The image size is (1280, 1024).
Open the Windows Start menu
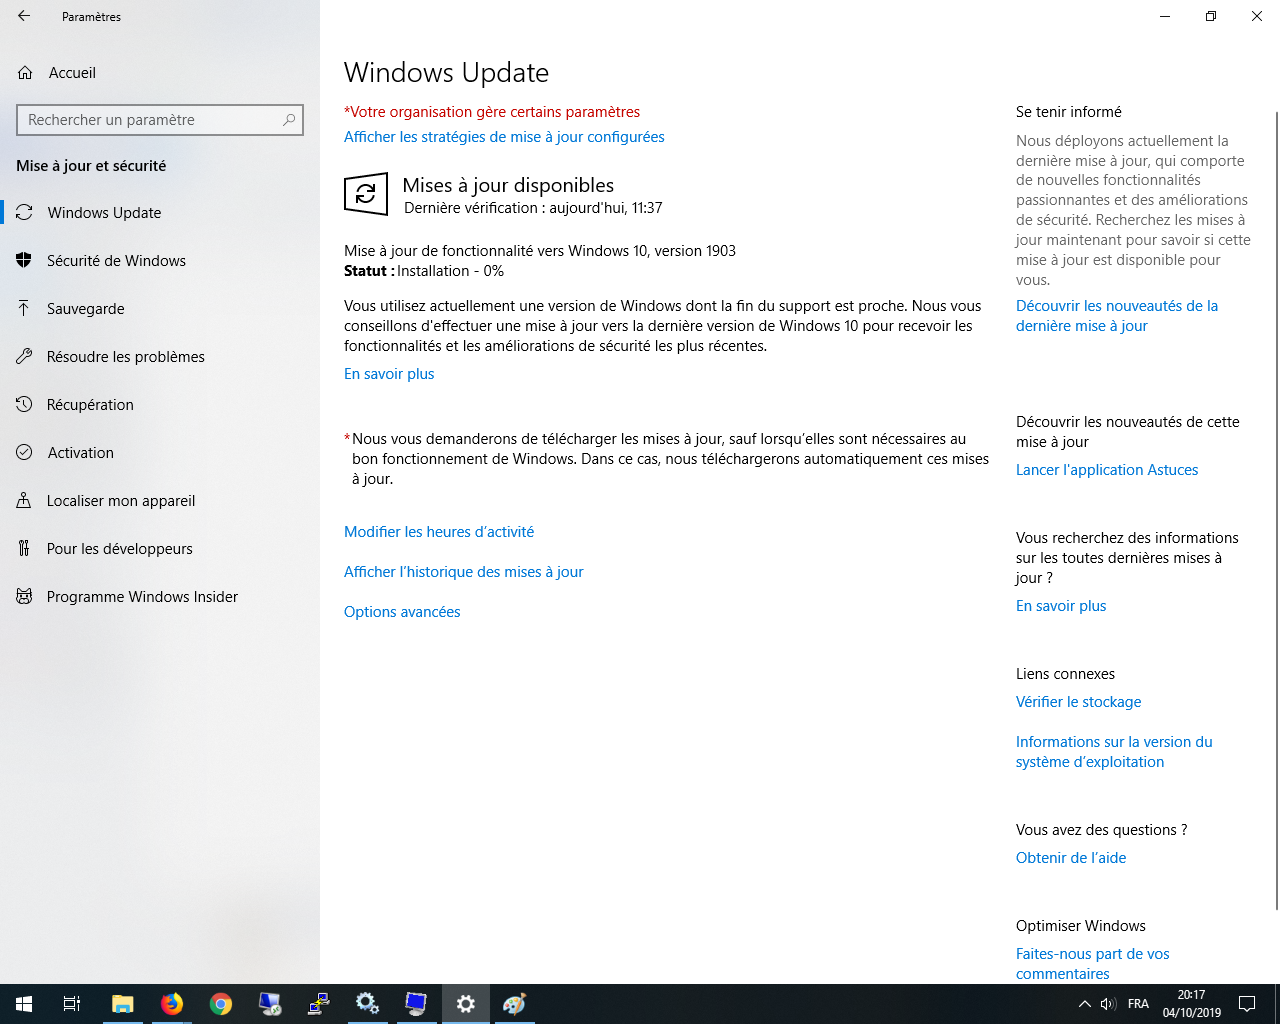tap(24, 1004)
